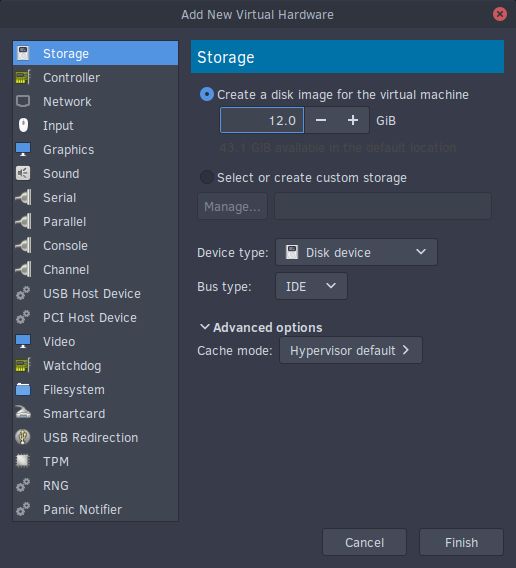Select the Sound speaker icon
Viewport: 516px width, 568px height.
[x=23, y=173]
